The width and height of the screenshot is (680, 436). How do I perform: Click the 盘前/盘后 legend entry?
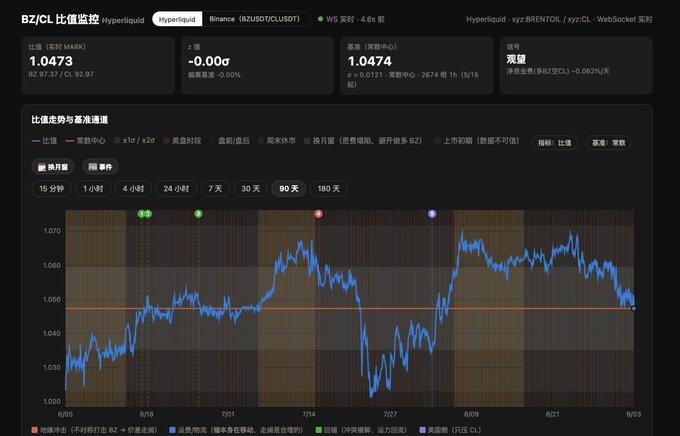point(229,141)
